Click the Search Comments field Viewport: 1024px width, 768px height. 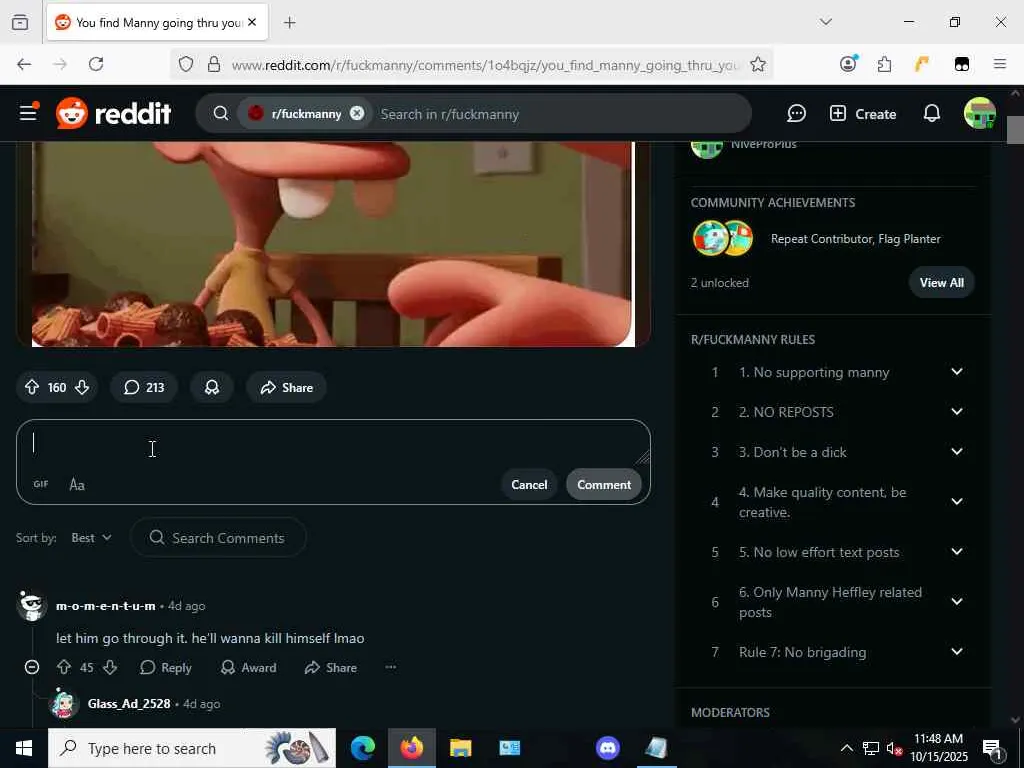[218, 537]
